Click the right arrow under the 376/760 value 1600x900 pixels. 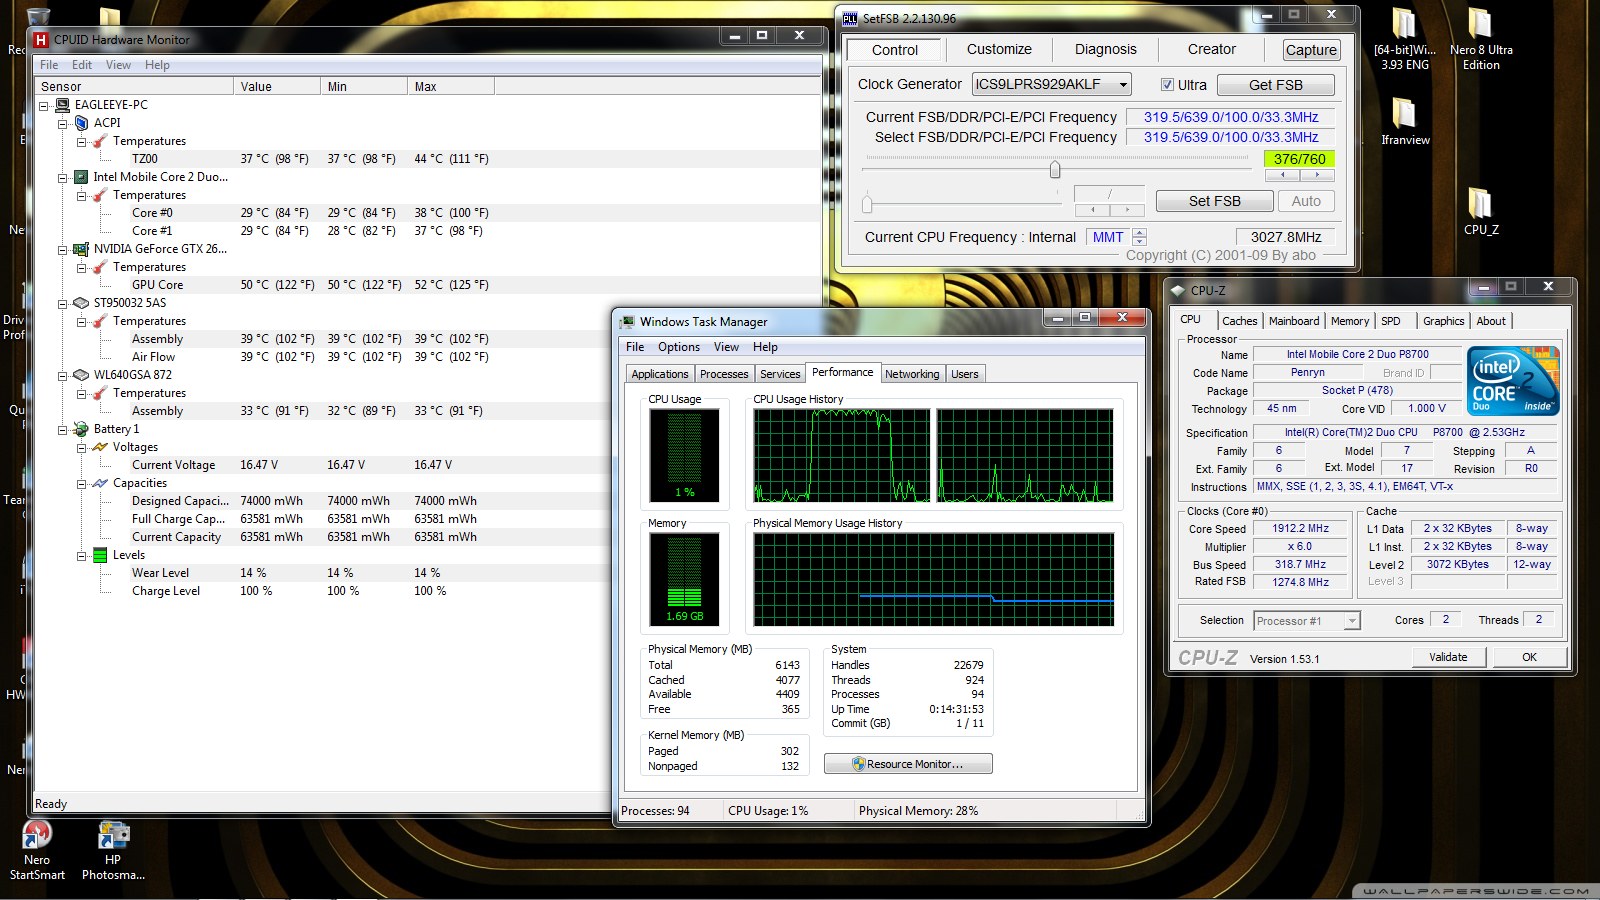coord(1318,175)
